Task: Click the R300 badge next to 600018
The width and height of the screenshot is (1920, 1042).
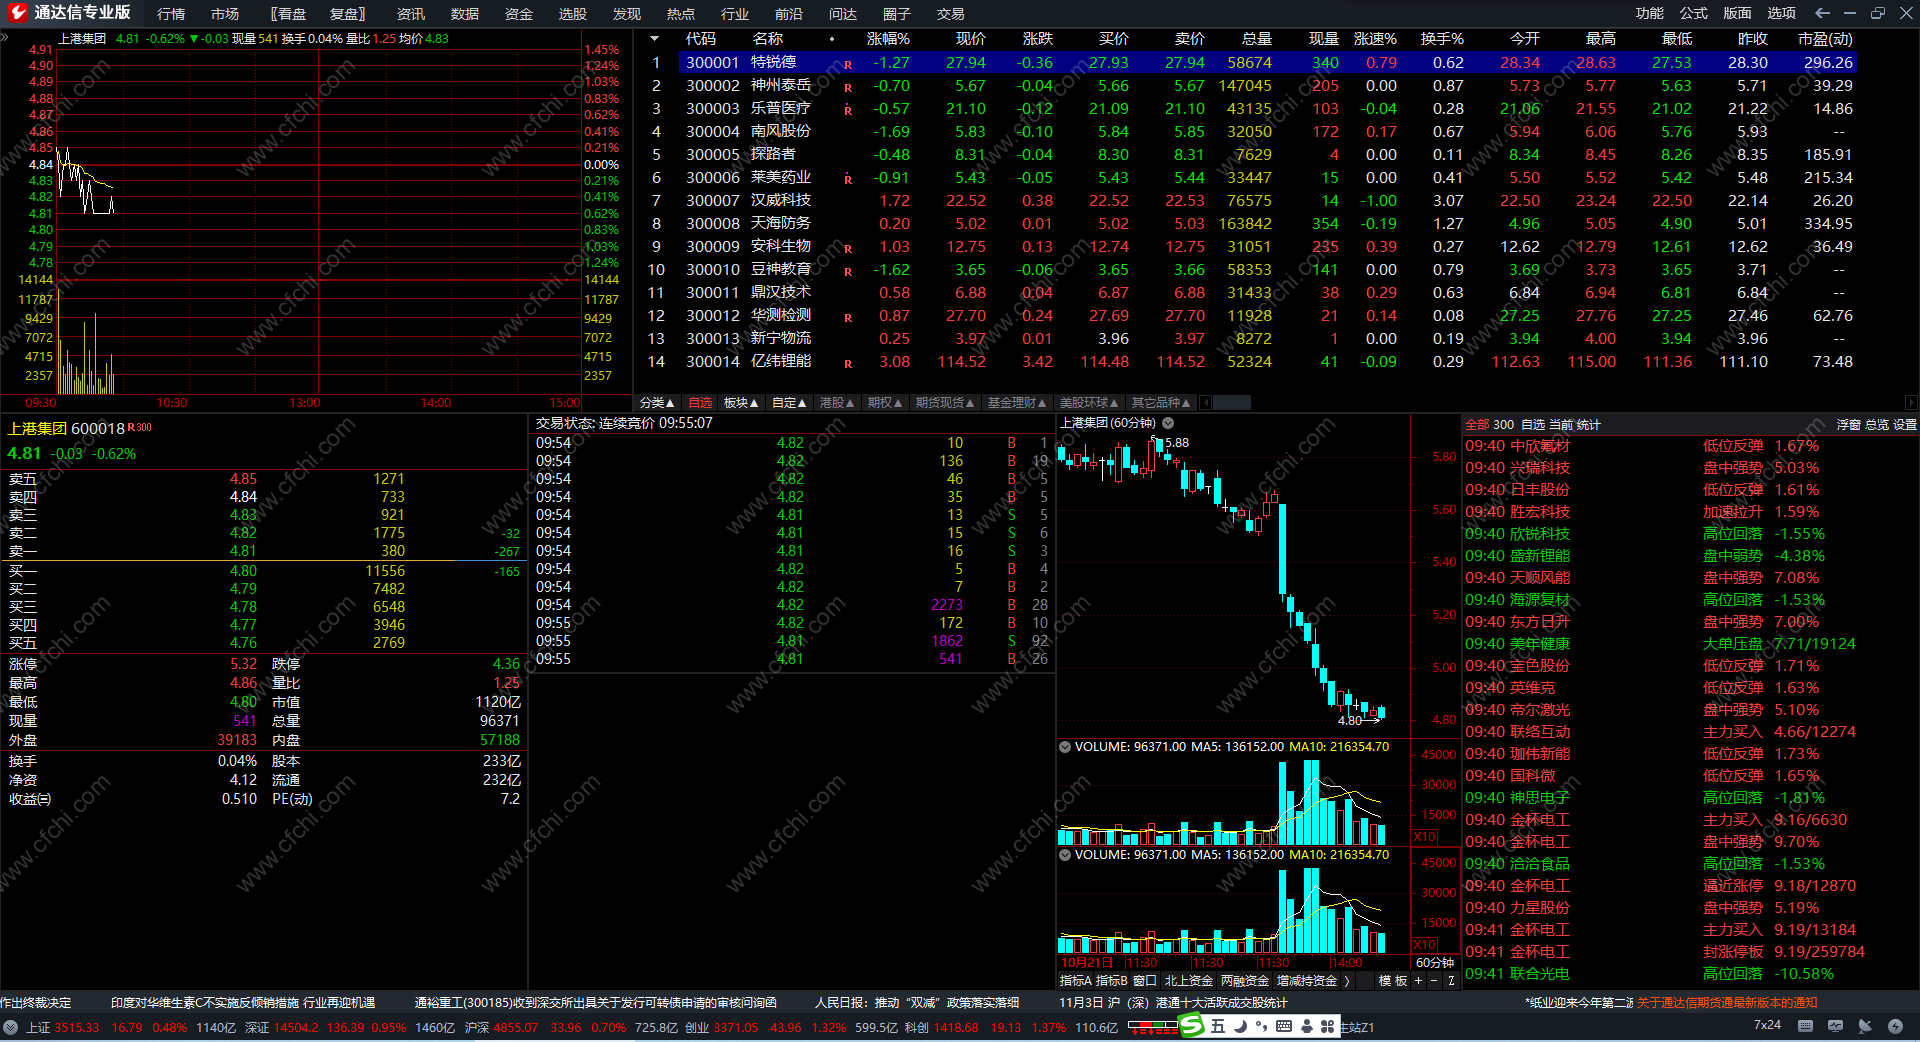Action: click(x=139, y=427)
